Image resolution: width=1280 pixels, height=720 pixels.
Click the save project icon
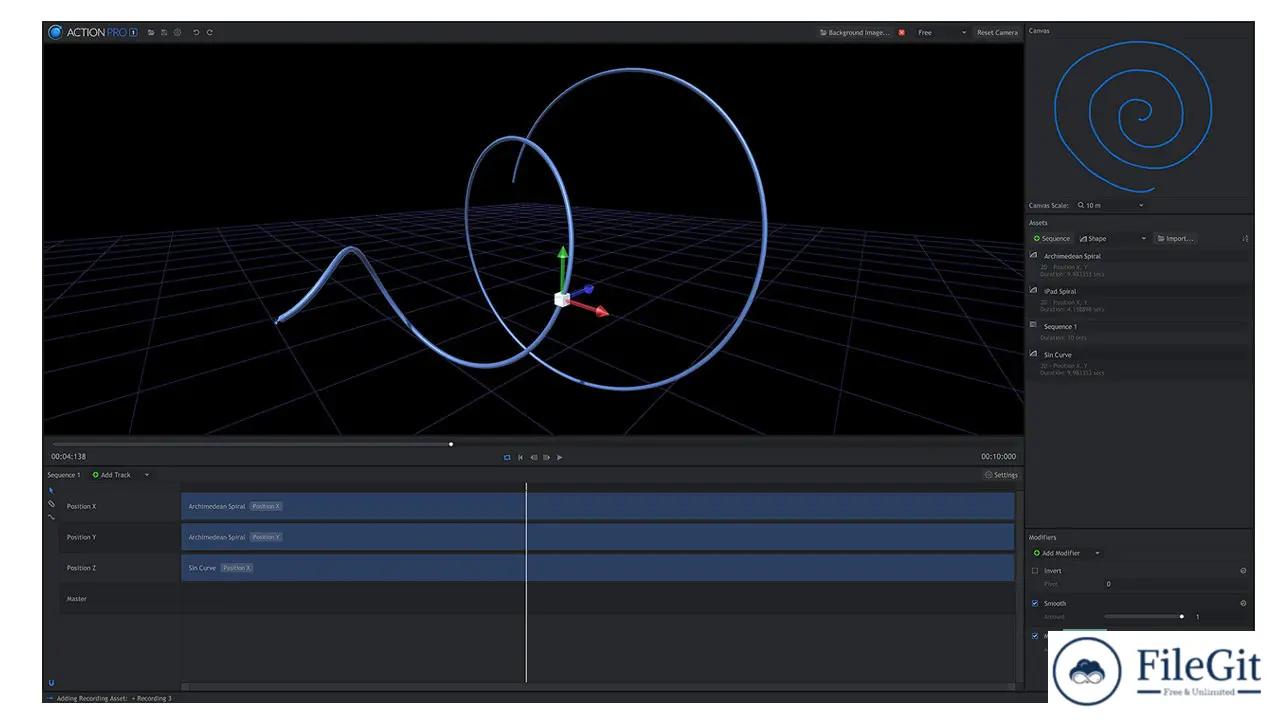pyautogui.click(x=164, y=32)
